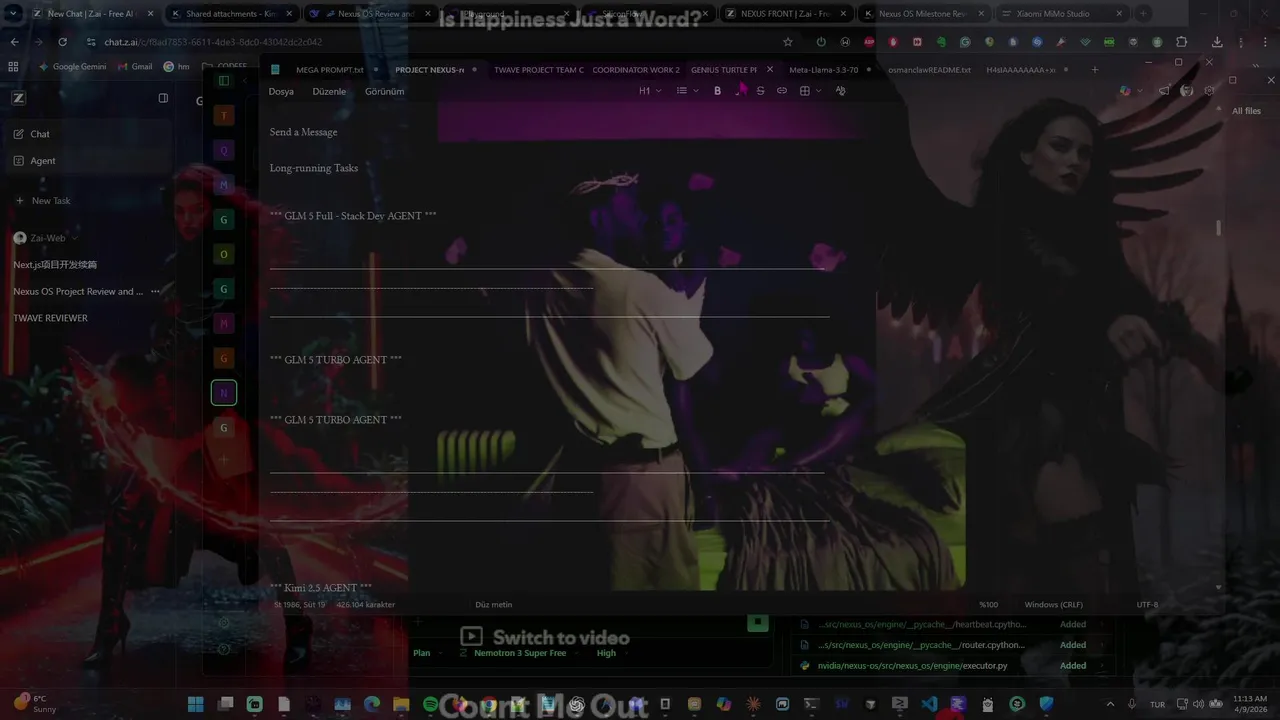
Task: Click the chat.z.ai address bar
Action: point(430,42)
